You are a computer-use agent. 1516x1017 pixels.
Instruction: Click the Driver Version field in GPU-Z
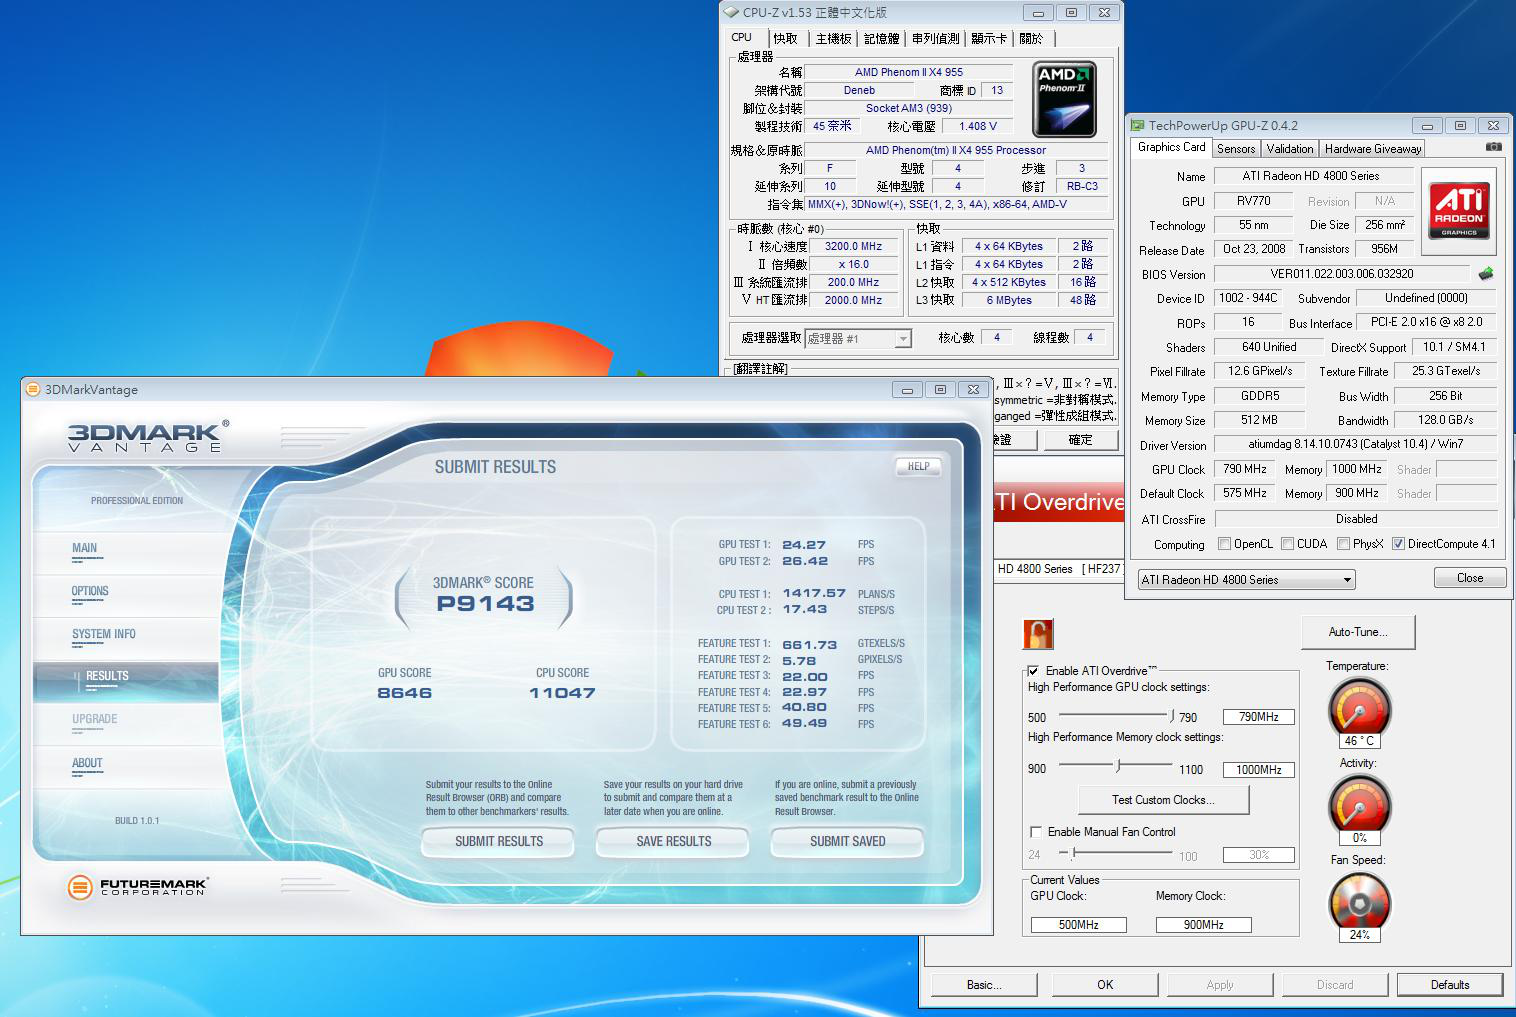(1355, 444)
